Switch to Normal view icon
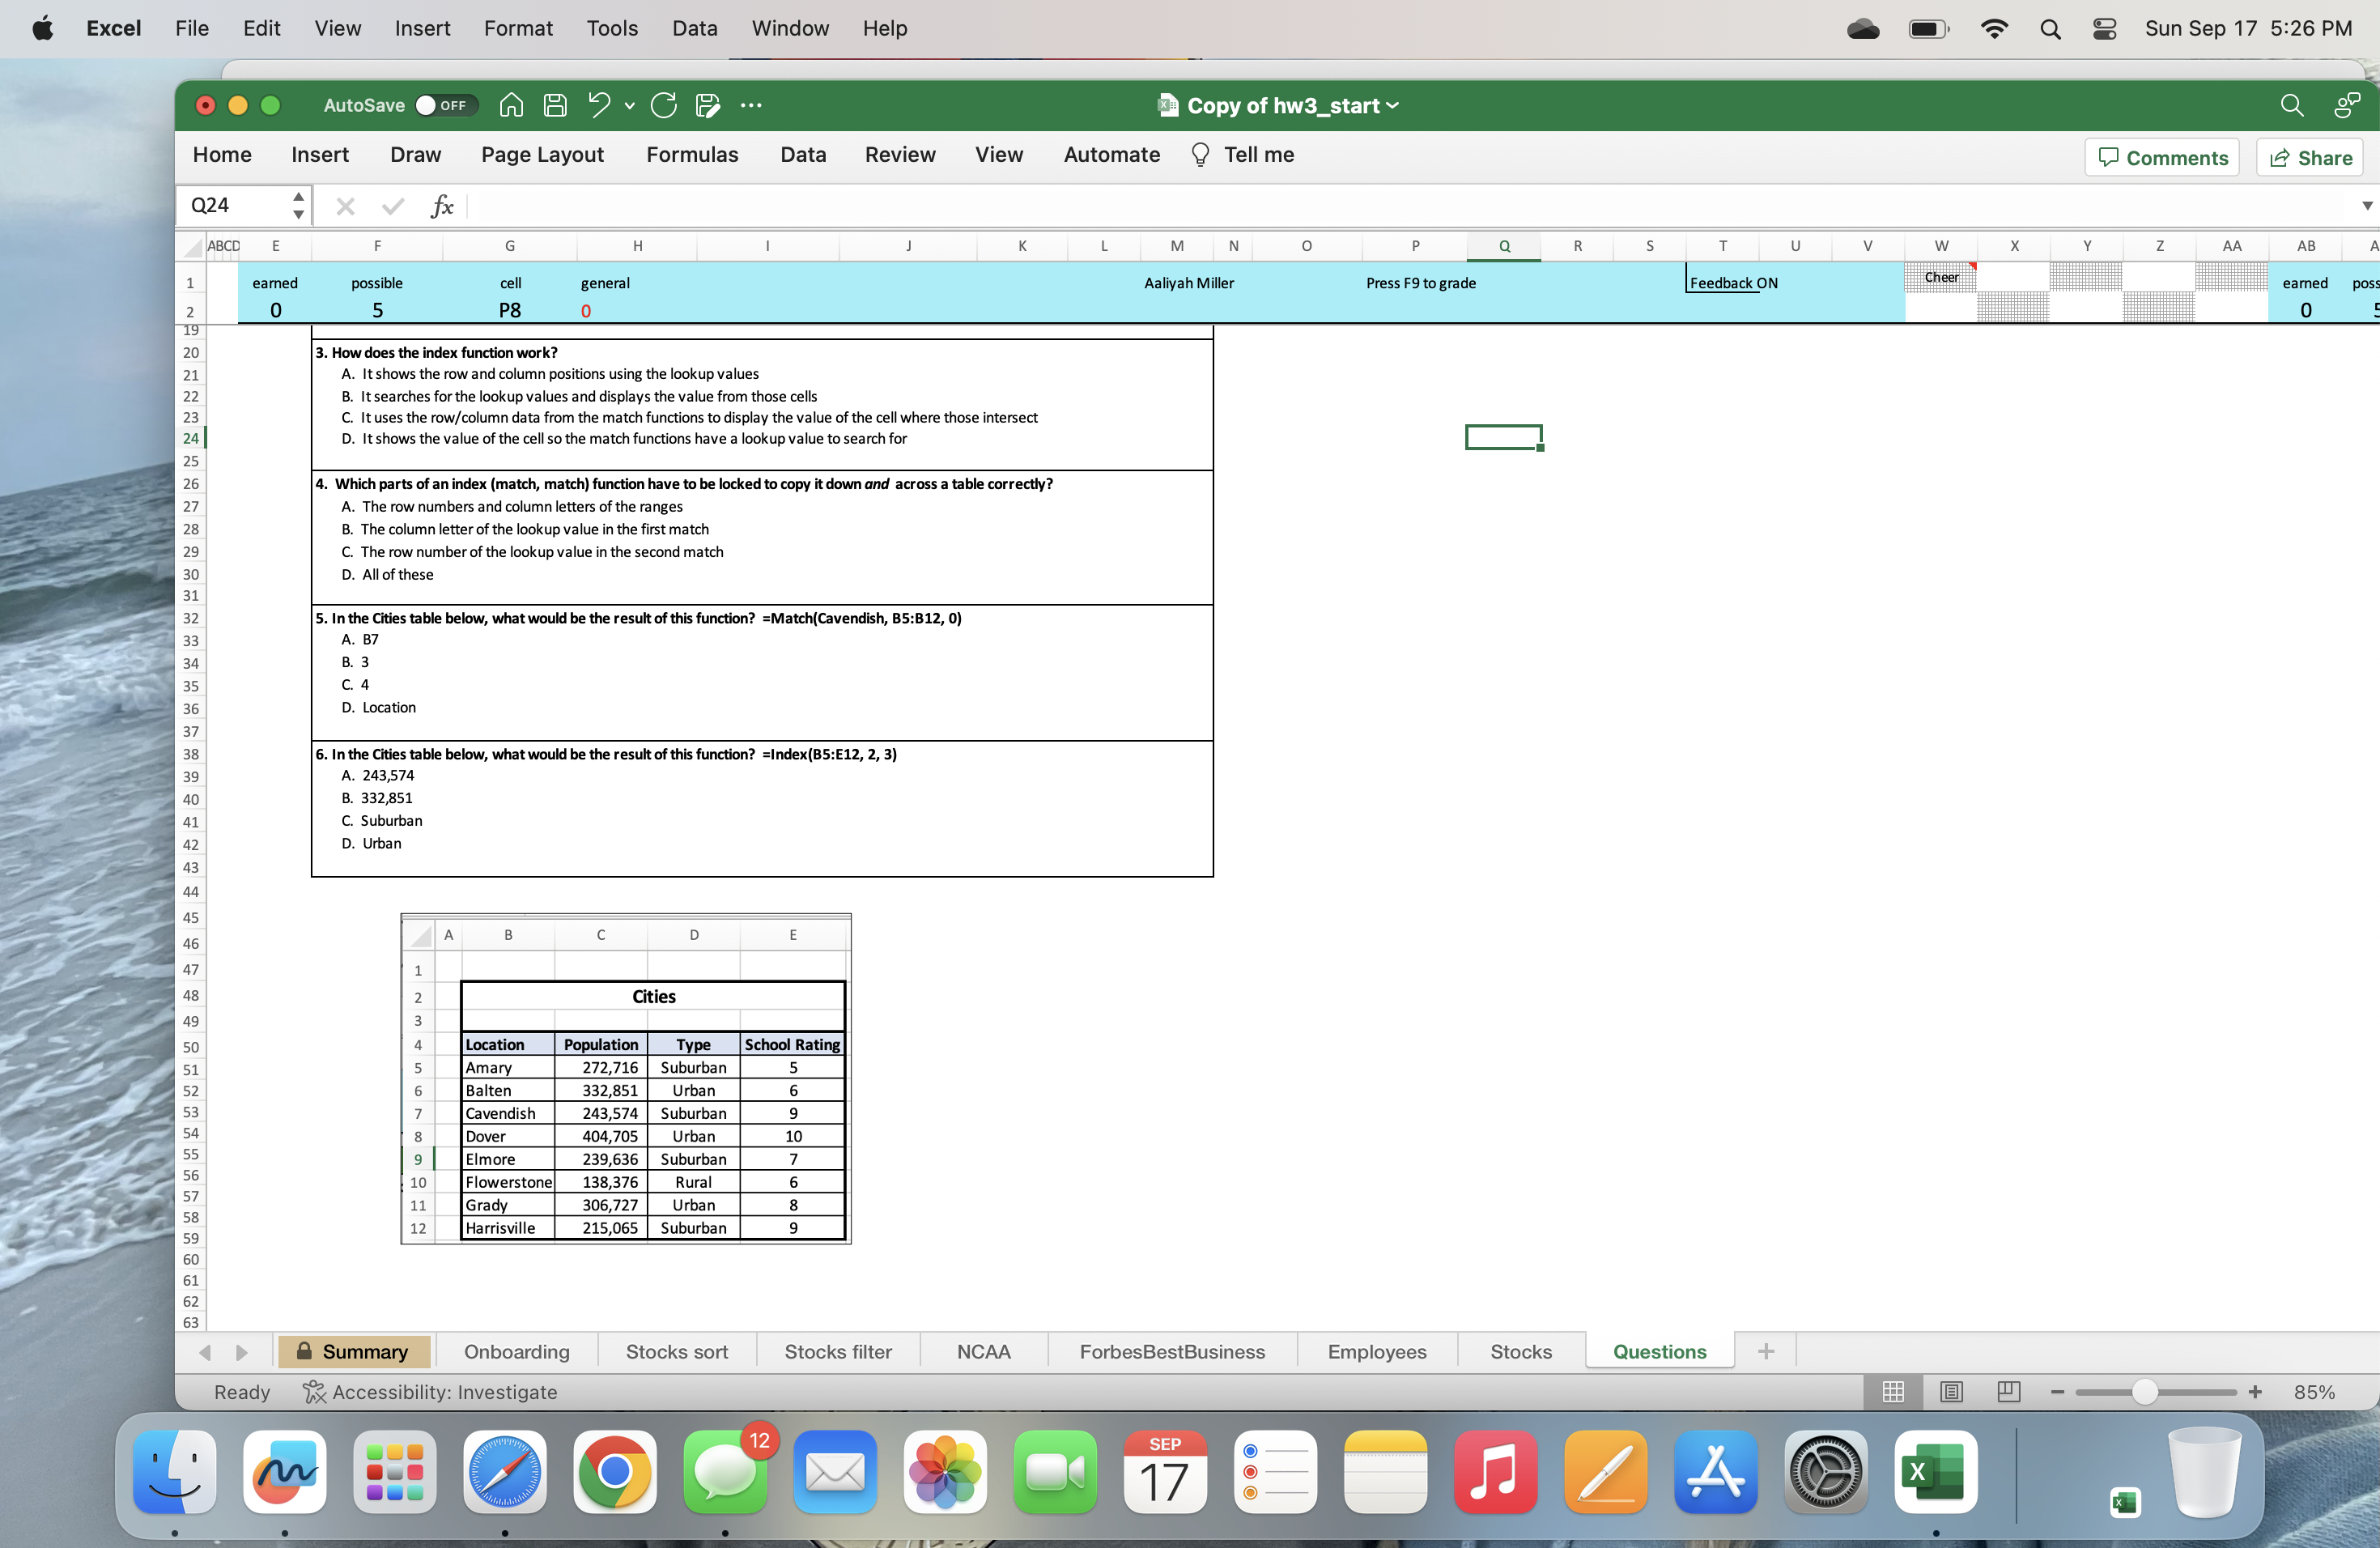The image size is (2380, 1548). tap(1892, 1391)
